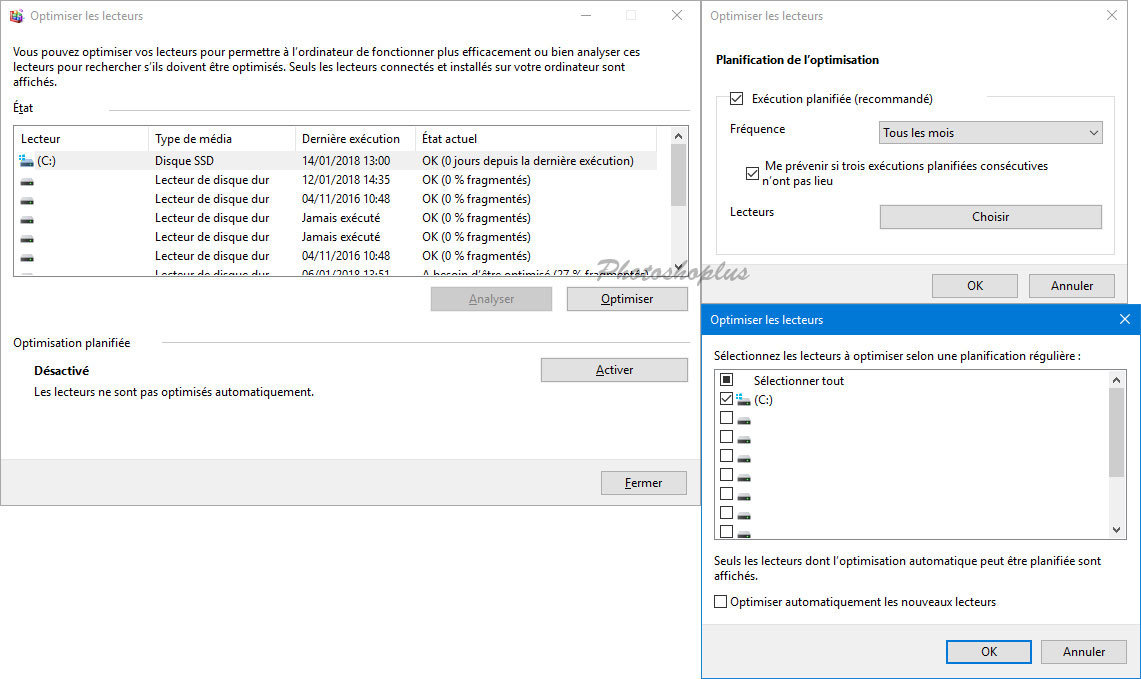The height and width of the screenshot is (679, 1141).
Task: Enable Optimiser automatiquement les nouveaux lecteurs
Action: [x=721, y=602]
